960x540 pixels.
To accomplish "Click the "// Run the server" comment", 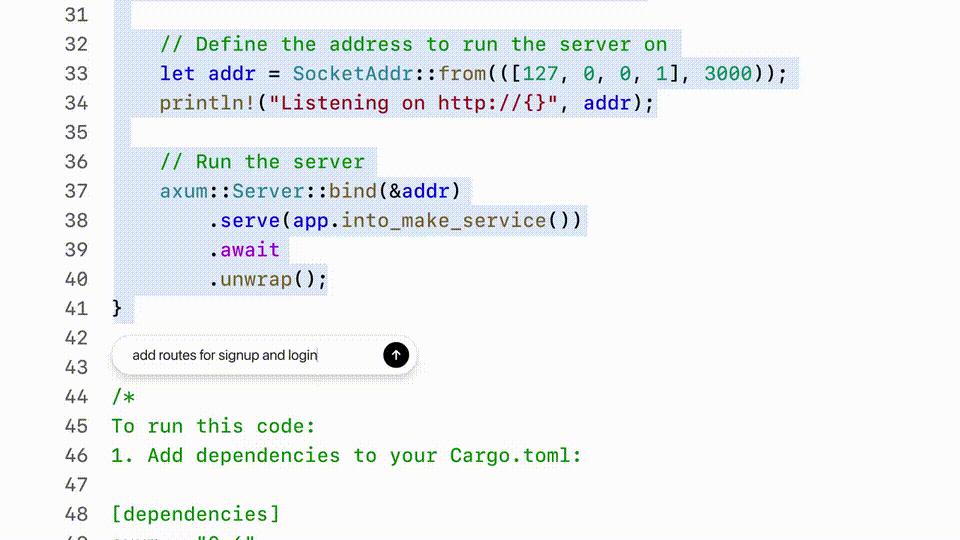I will (262, 161).
